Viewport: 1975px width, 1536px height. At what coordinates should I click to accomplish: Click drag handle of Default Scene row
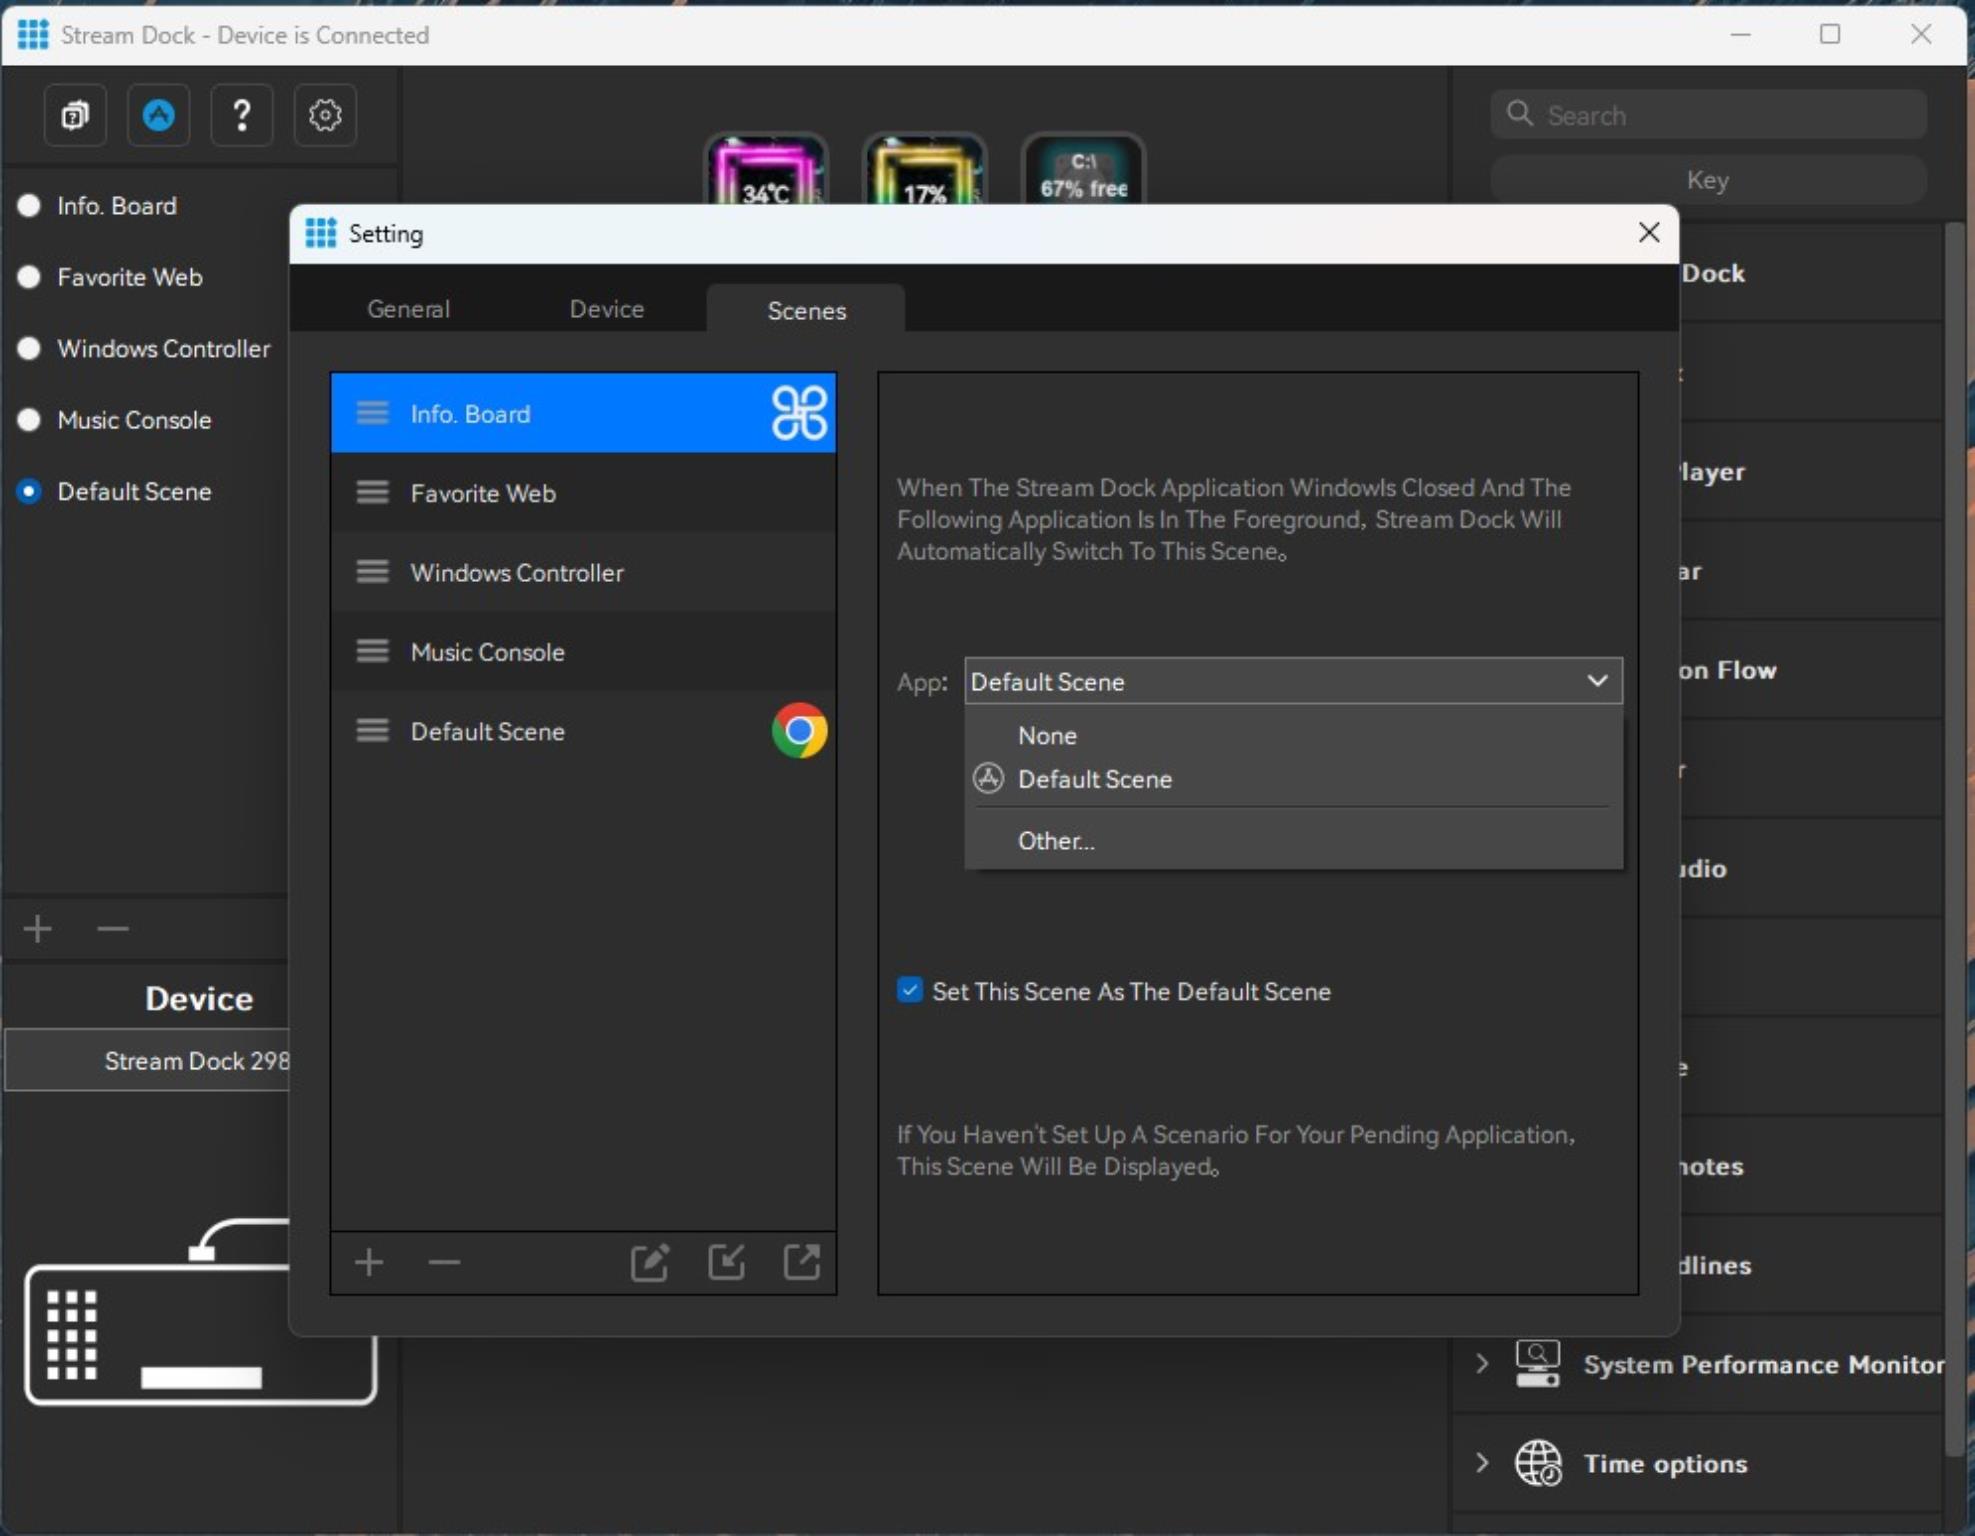[373, 731]
